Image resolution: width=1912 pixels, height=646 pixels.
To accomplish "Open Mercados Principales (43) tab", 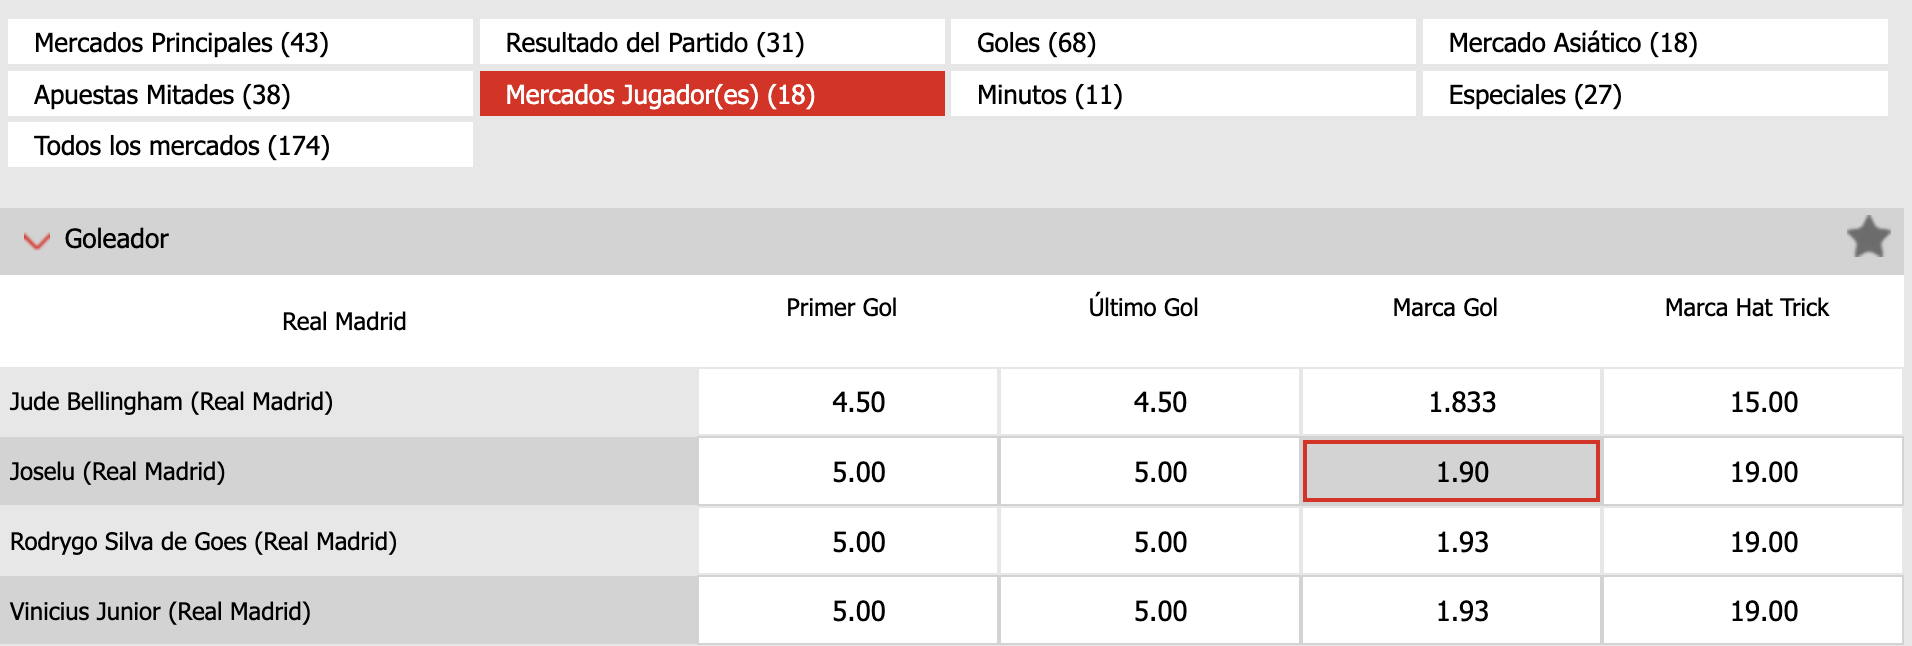I will 240,43.
